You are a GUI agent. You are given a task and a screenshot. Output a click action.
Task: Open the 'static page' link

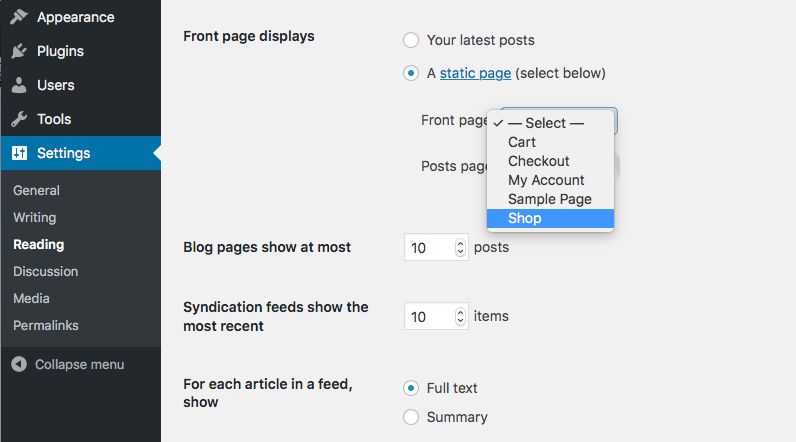(x=475, y=73)
